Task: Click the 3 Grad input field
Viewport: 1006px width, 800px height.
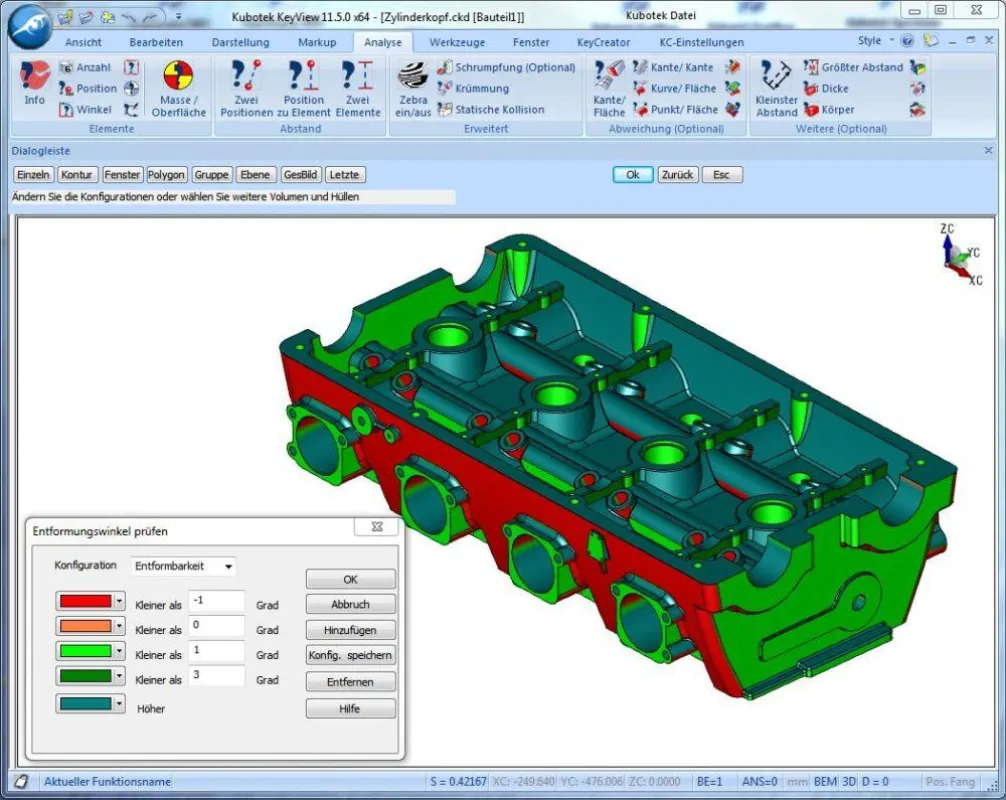Action: [217, 676]
